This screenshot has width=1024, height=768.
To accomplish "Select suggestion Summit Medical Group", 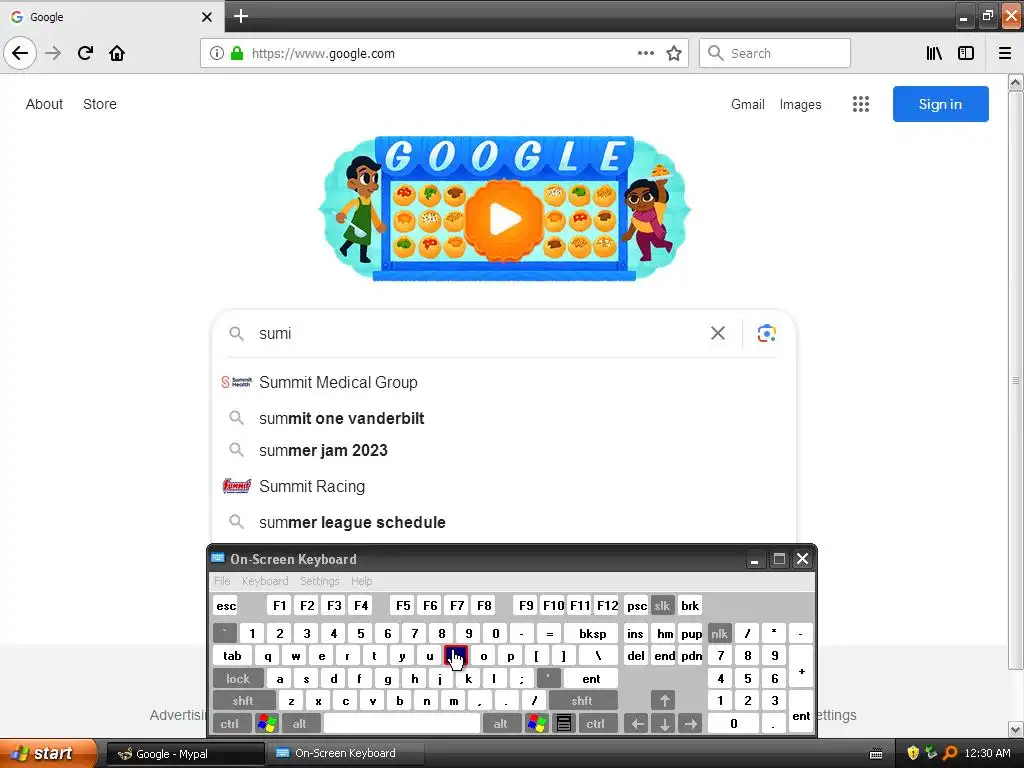I will 504,382.
